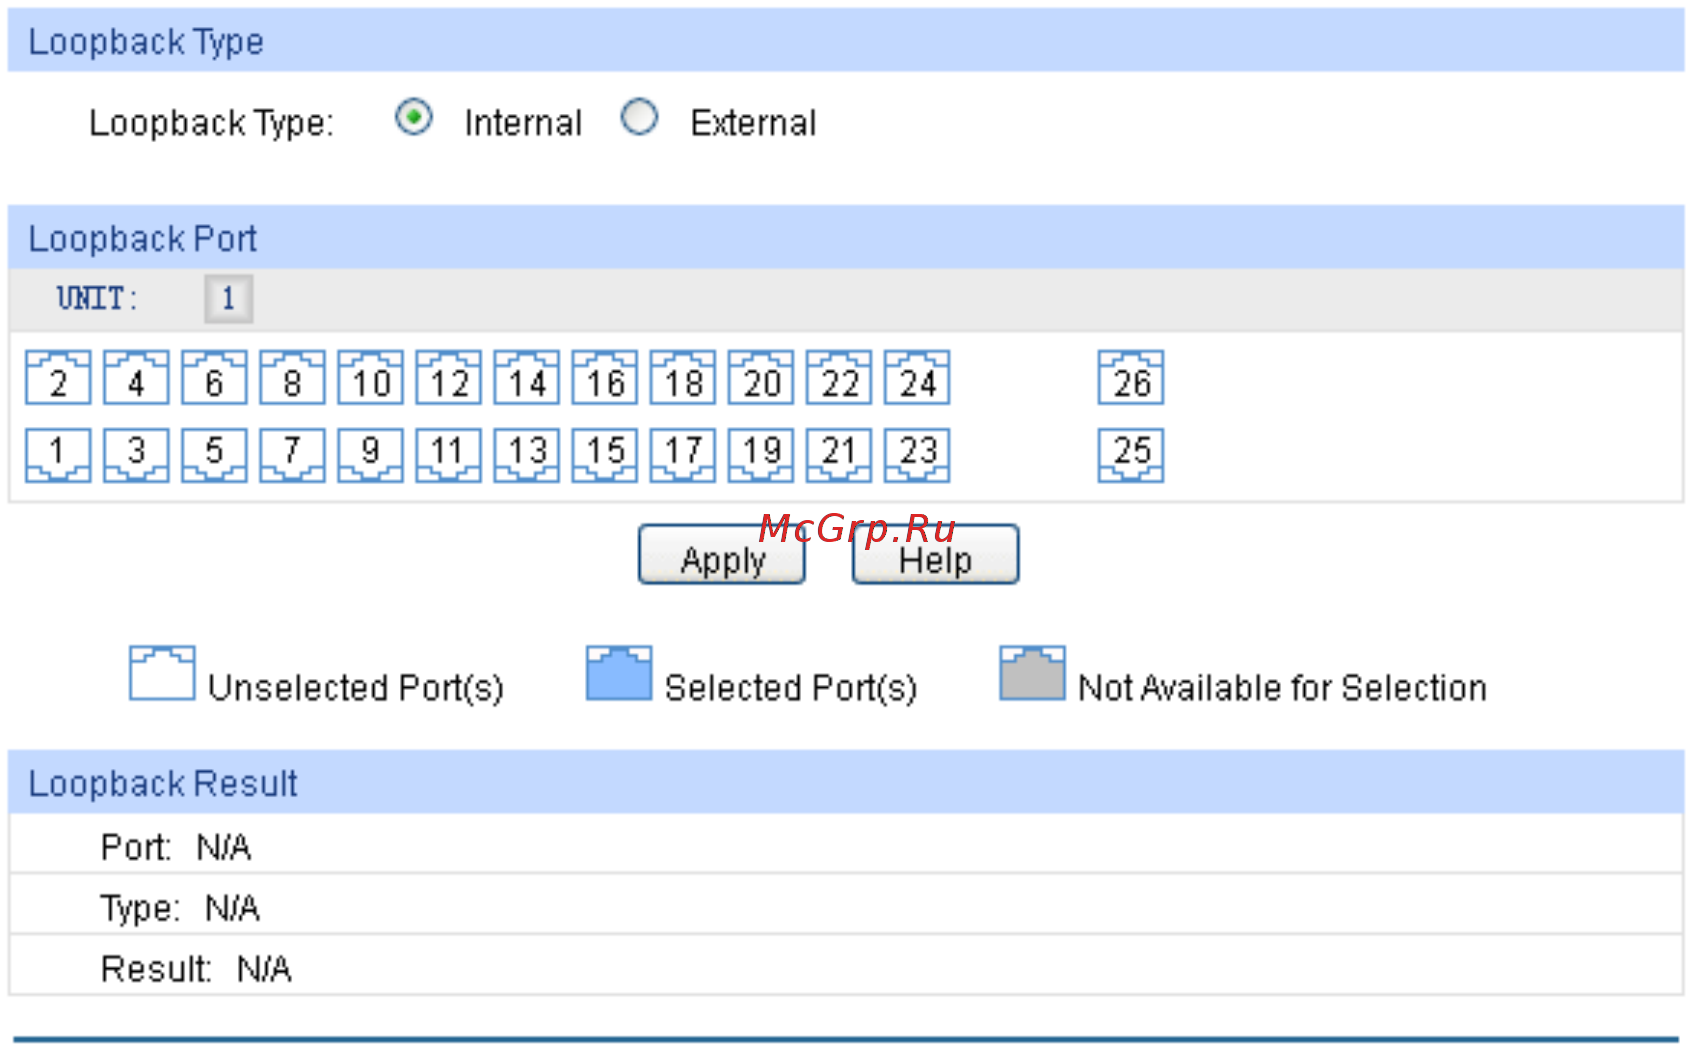This screenshot has width=1703, height=1055.
Task: Click the 'Loopback Type:' field label
Action: coord(211,123)
